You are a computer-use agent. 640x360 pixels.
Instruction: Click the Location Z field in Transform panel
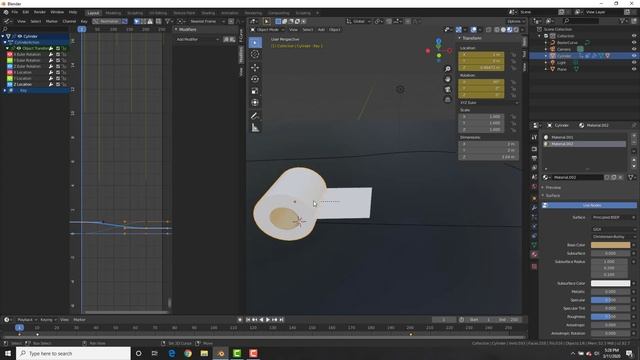(x=481, y=68)
